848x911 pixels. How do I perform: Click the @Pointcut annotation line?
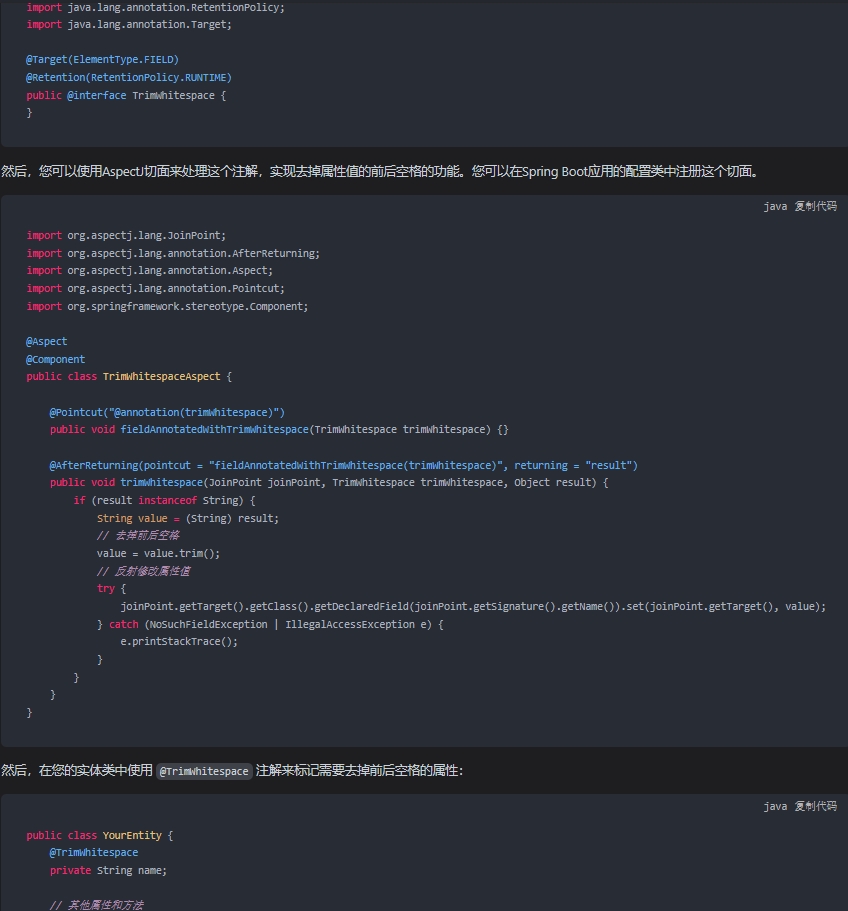[x=167, y=412]
